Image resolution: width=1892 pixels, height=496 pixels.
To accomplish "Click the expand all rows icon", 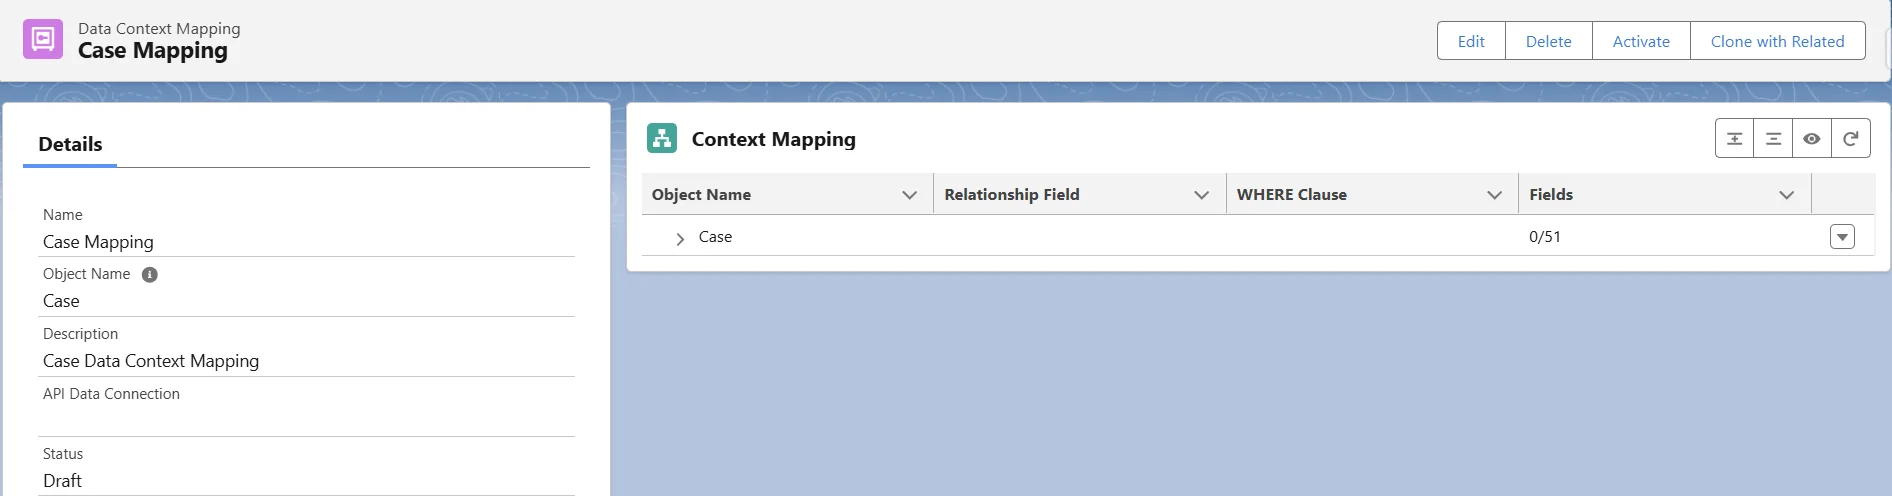I will point(1734,139).
